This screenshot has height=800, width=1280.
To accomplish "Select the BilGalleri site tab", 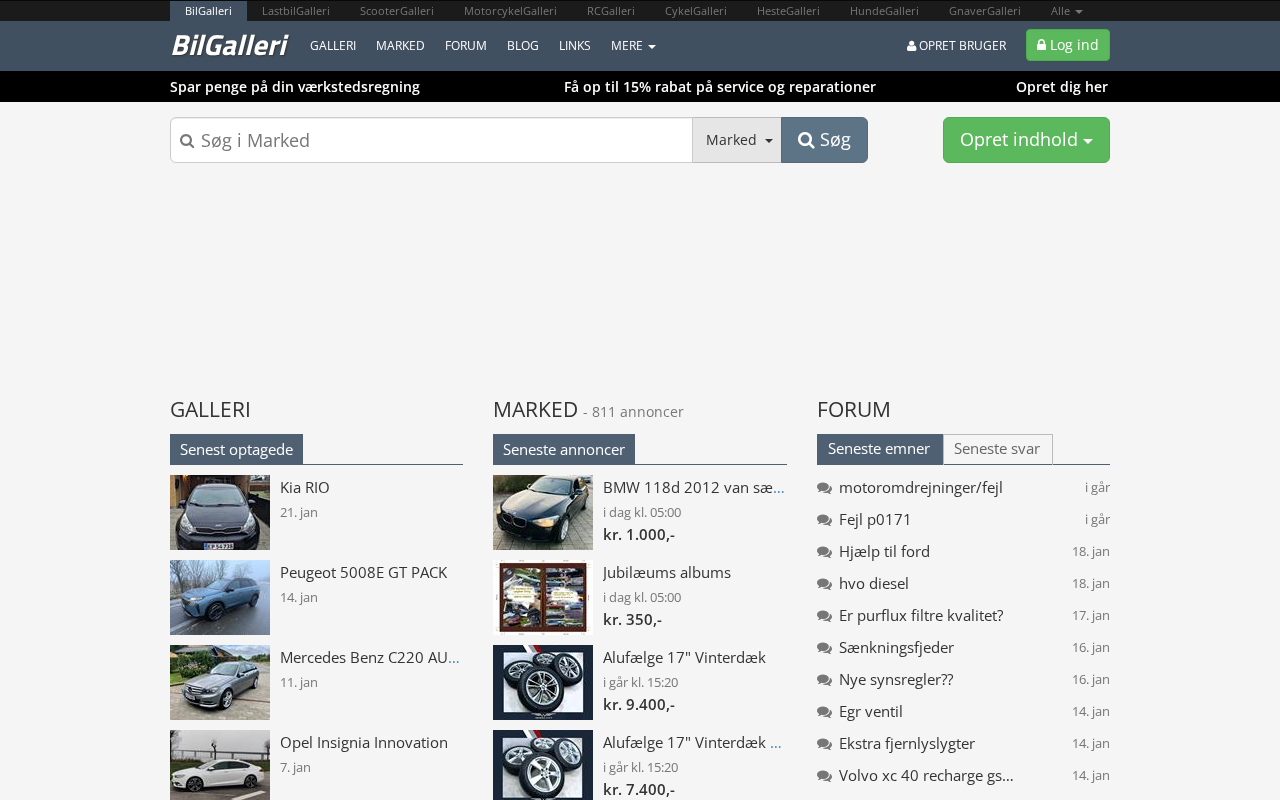I will pyautogui.click(x=208, y=11).
